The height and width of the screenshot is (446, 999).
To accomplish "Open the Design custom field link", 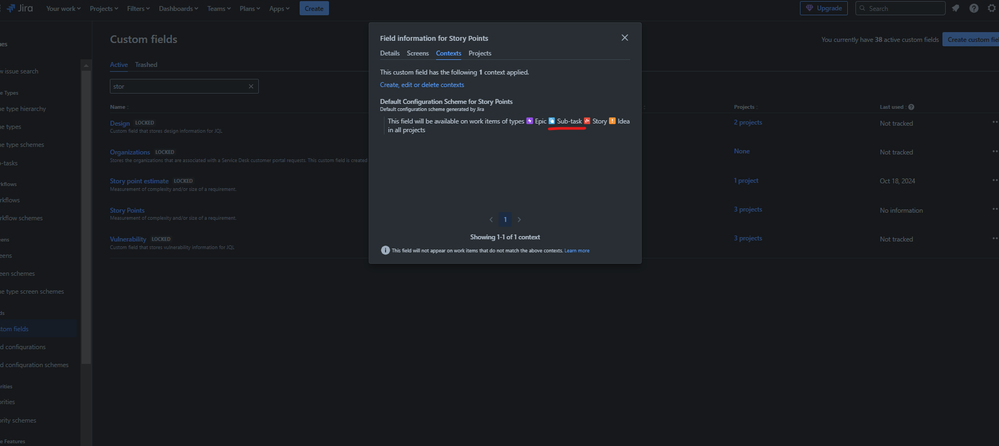I will coord(120,123).
